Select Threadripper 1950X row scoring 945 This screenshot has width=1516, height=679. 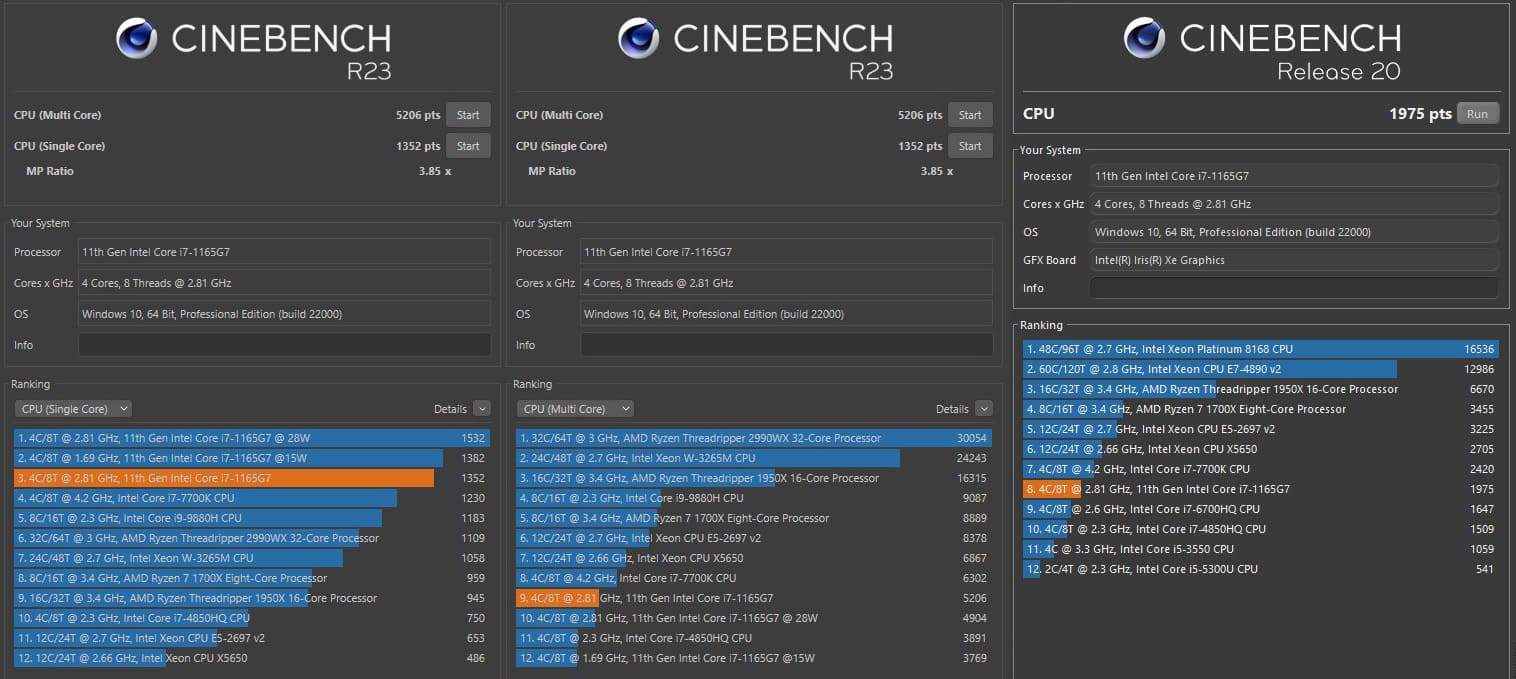(252, 598)
